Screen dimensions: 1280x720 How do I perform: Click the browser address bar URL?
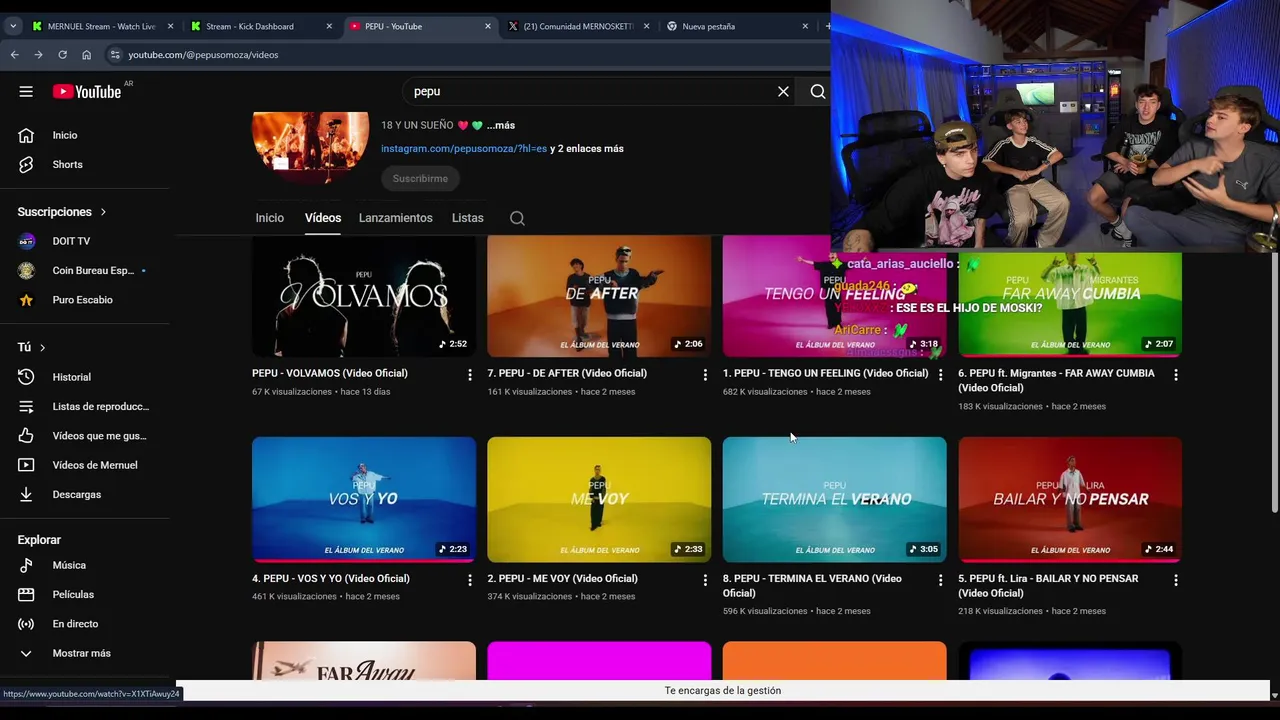203,55
